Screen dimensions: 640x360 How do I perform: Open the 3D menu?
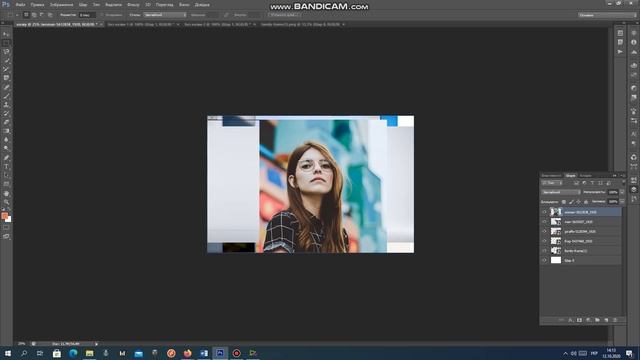(x=148, y=4)
